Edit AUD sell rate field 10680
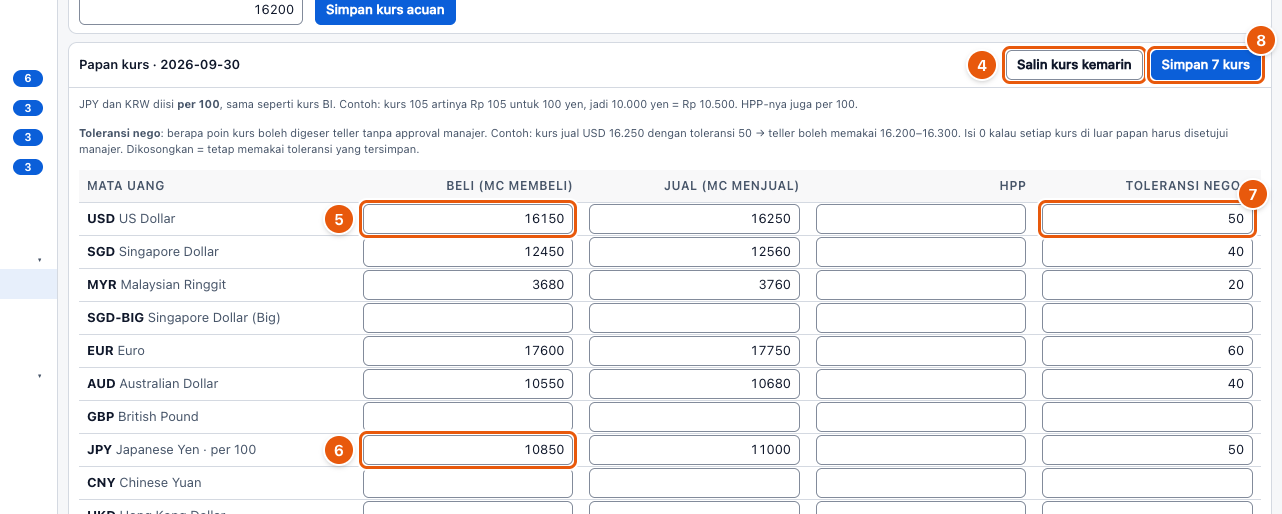 [694, 384]
